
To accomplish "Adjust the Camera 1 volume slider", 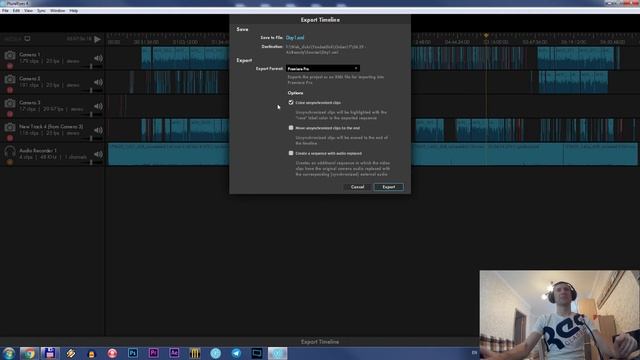I will pos(91,66).
